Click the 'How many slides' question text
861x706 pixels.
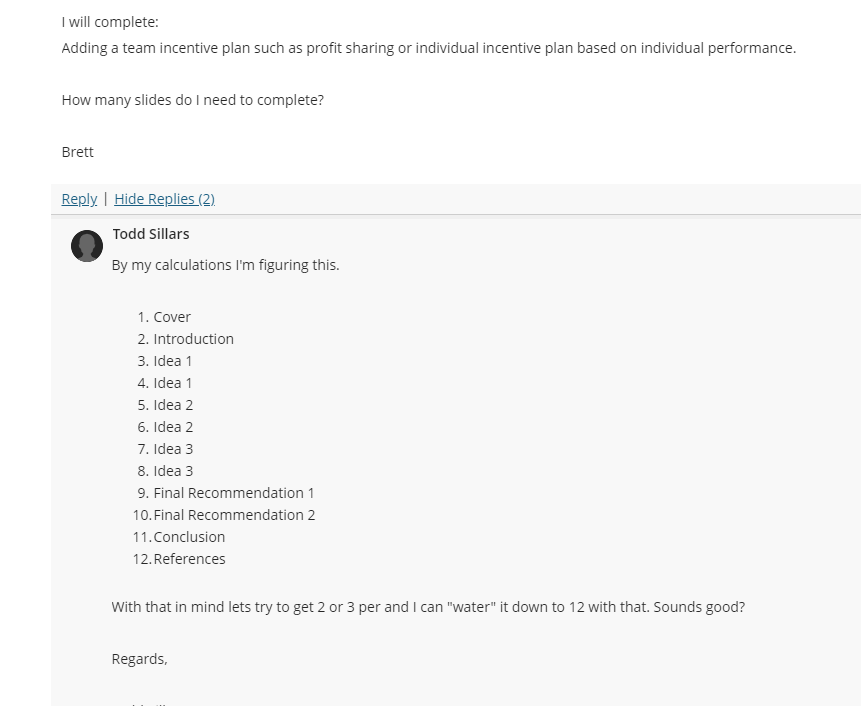[x=193, y=100]
